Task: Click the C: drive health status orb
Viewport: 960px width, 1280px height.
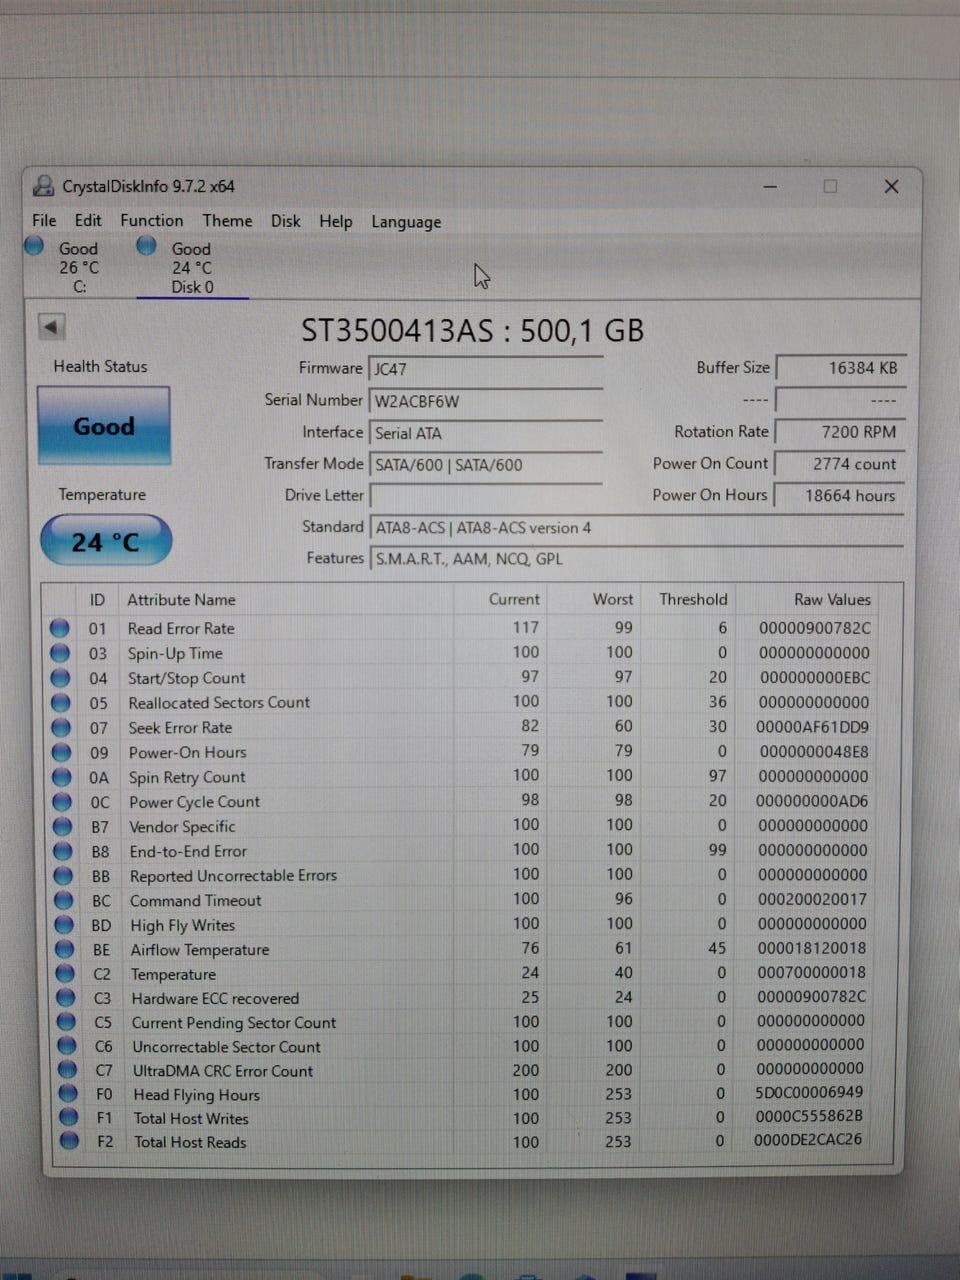Action: pos(35,246)
